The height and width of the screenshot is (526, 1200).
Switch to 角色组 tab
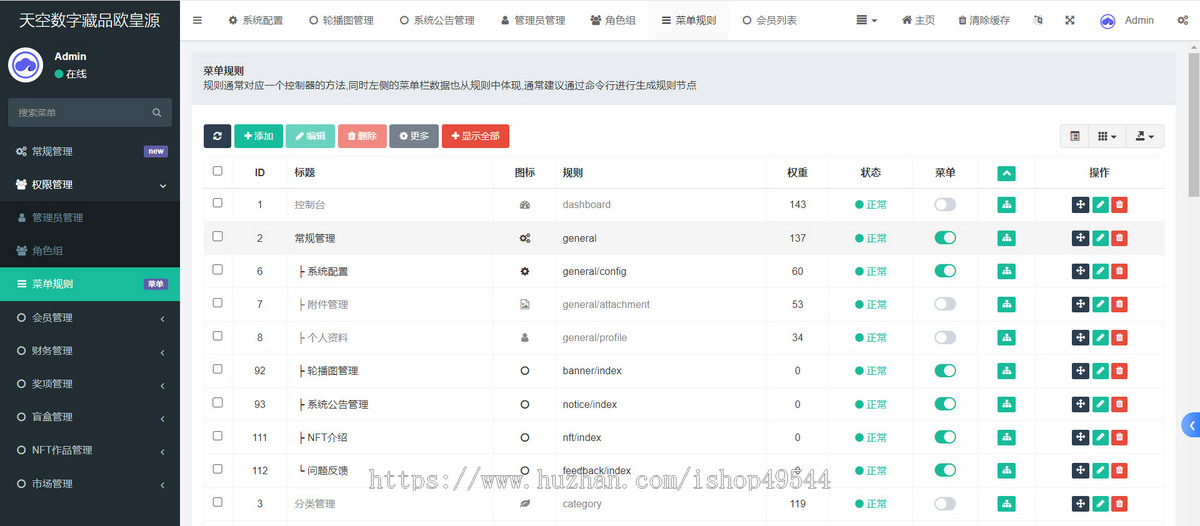[x=613, y=20]
